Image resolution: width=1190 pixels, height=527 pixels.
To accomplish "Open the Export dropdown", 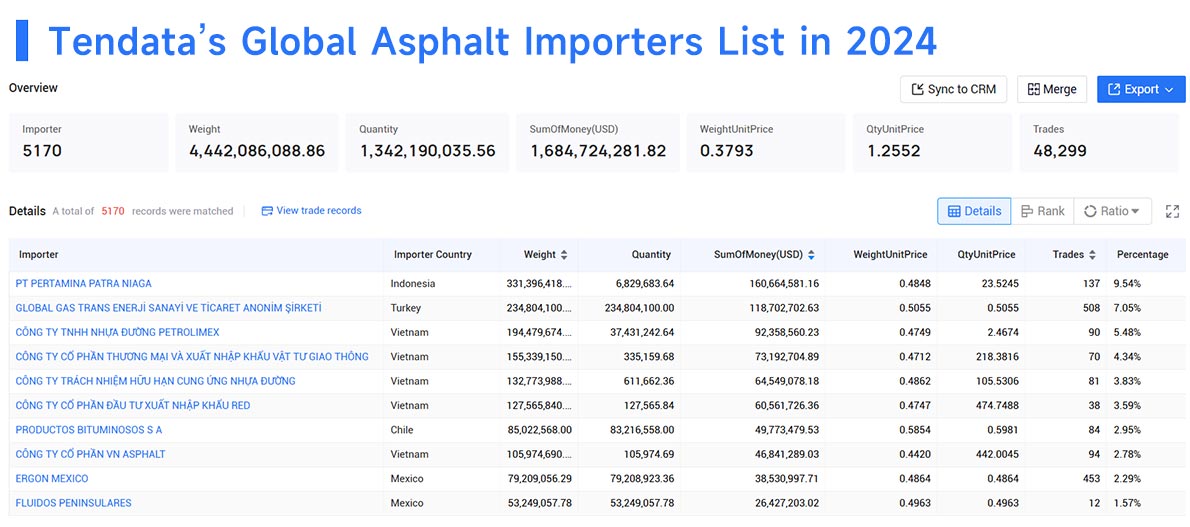I will click(1141, 90).
